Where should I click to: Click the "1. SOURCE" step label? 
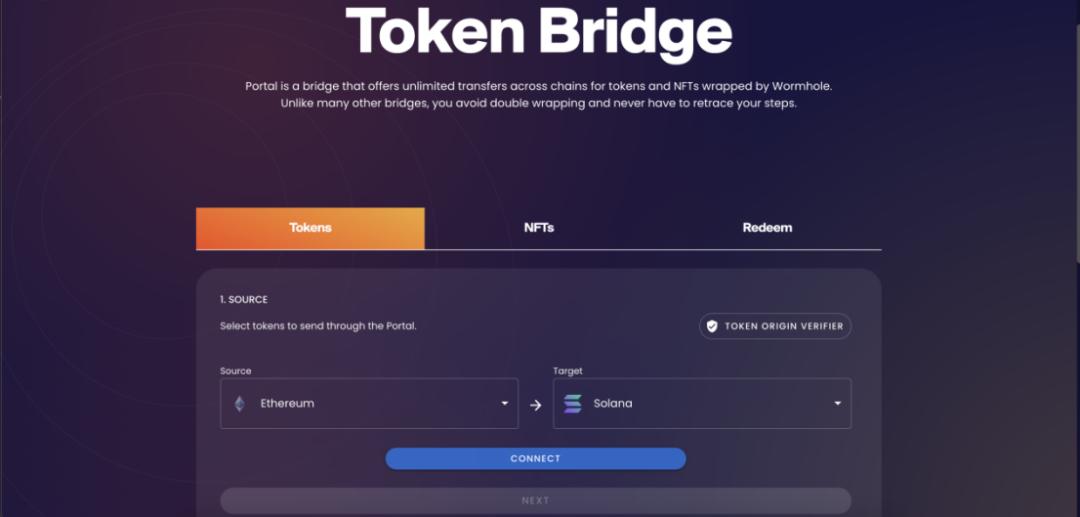click(244, 299)
